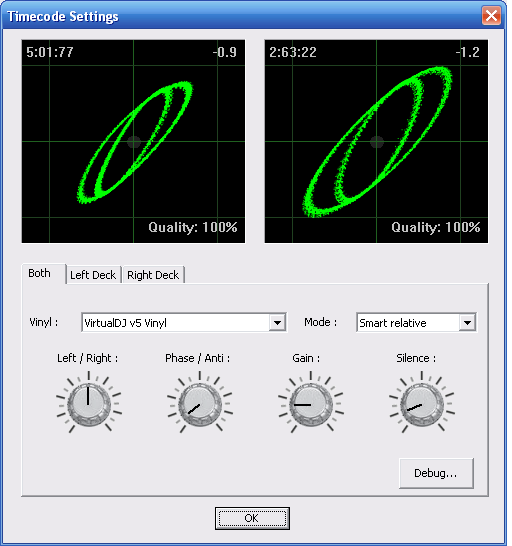Viewport: 512px width, 546px height.
Task: Expand the Mode dropdown arrow
Action: point(467,322)
